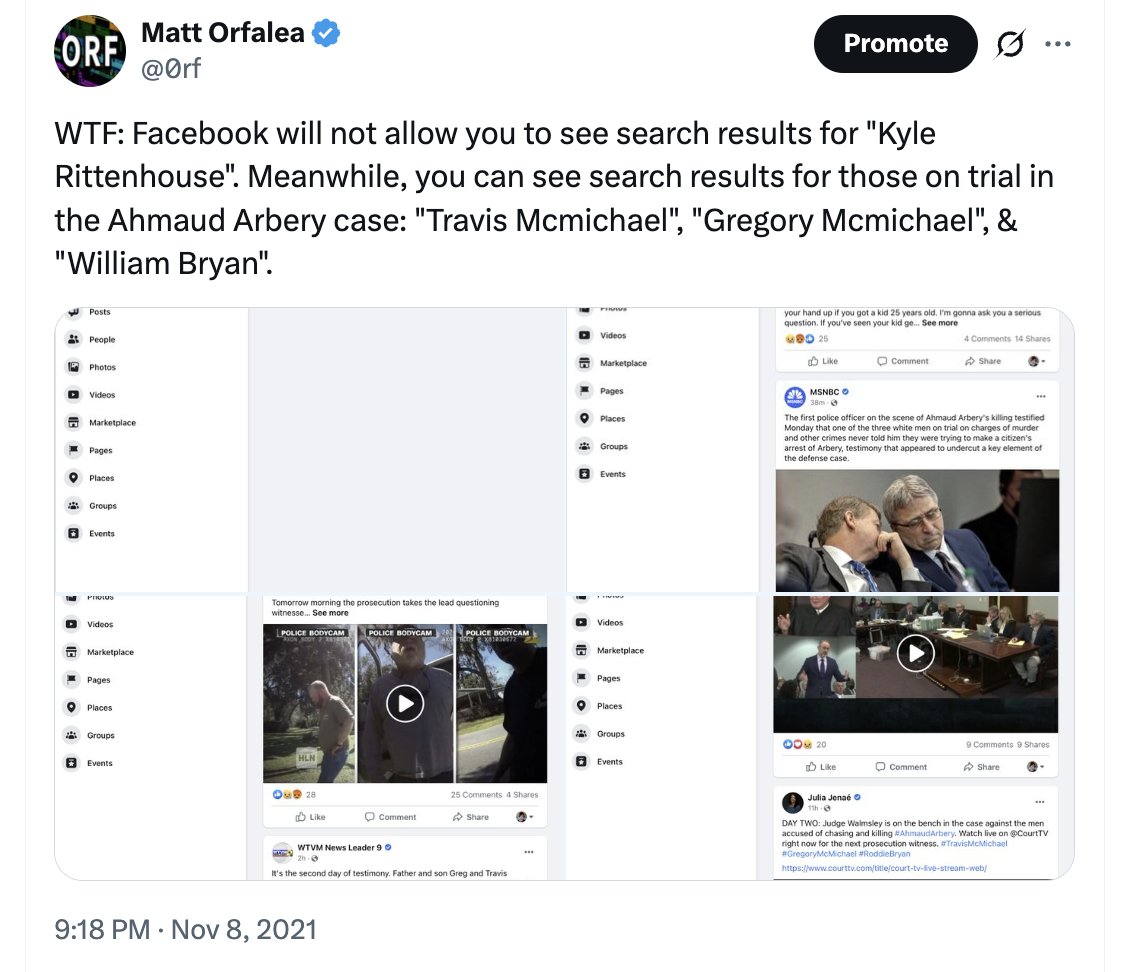
Task: Click the MSNBC page logo icon
Action: coord(795,396)
